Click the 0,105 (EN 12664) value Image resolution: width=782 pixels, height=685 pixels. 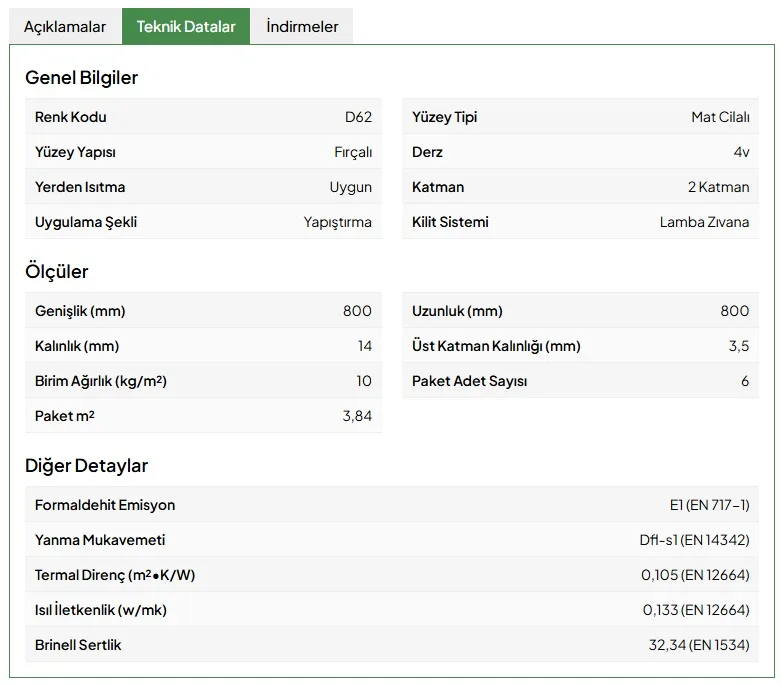[695, 575]
